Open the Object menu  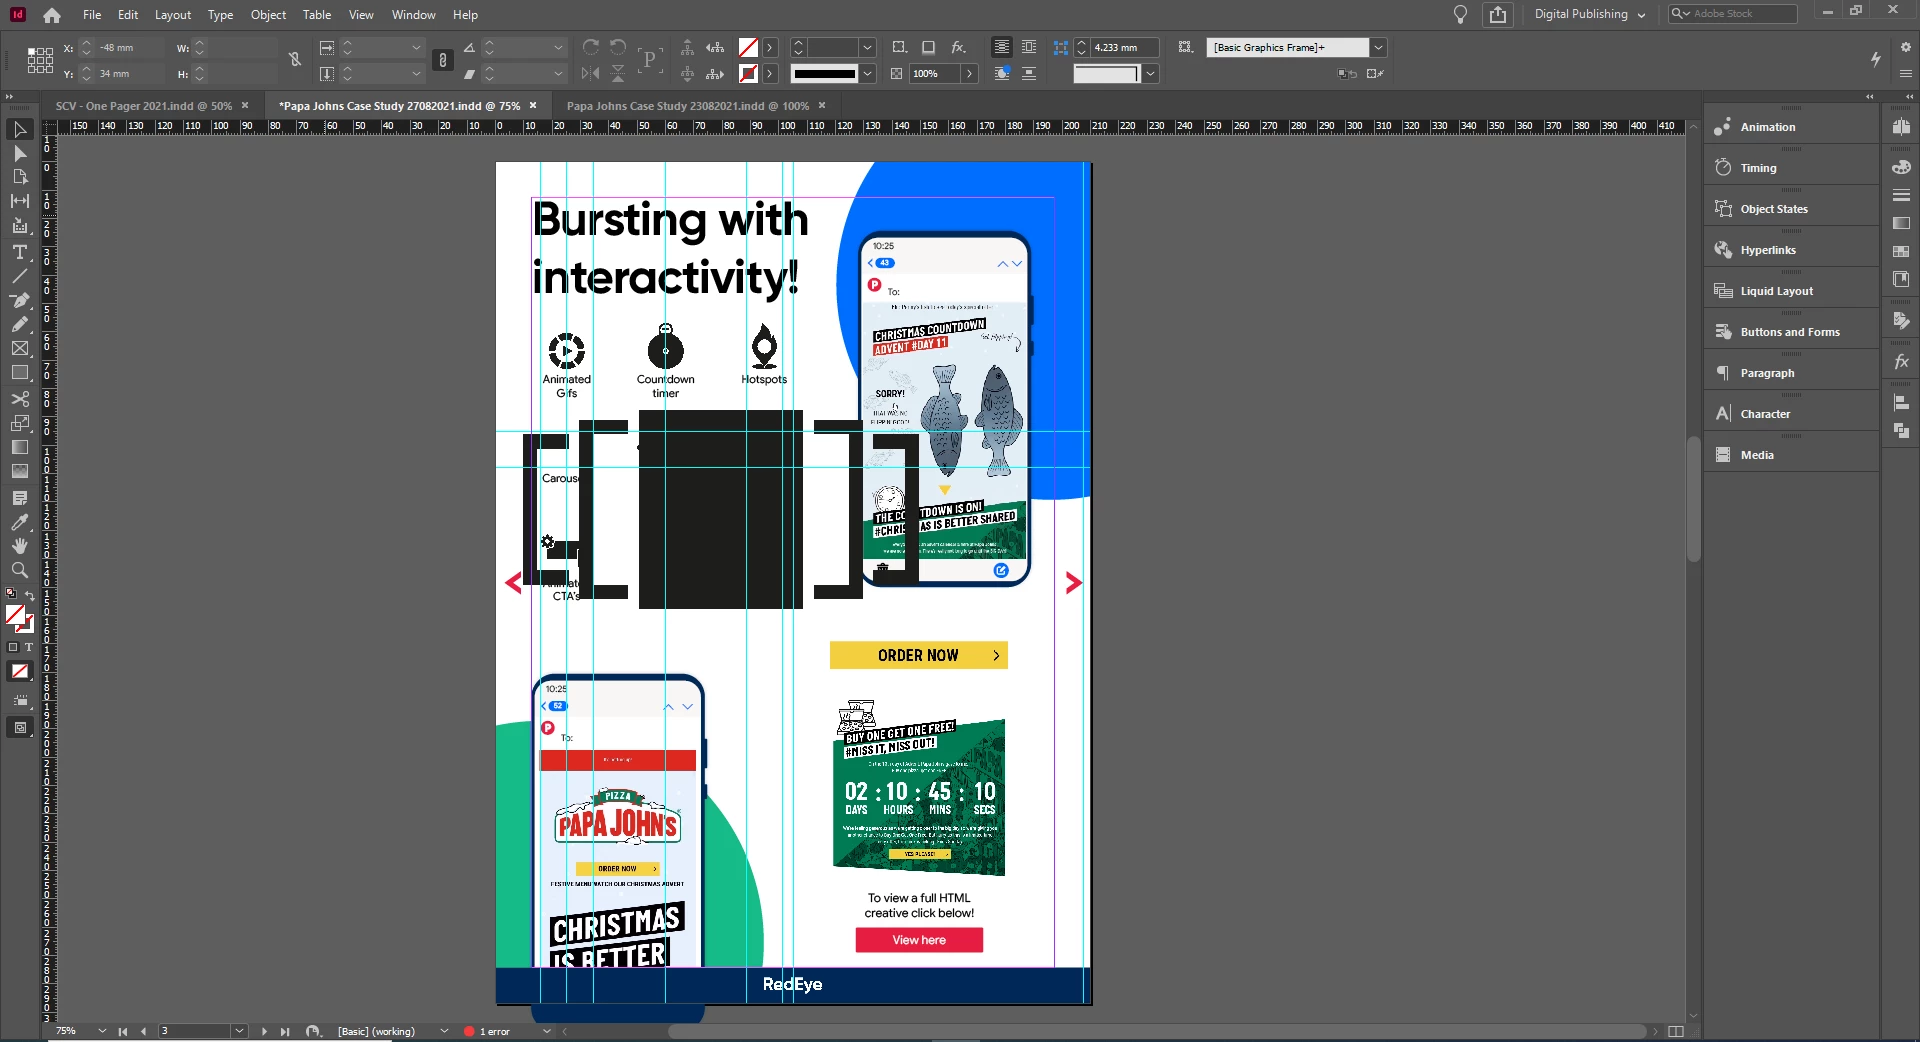tap(268, 15)
